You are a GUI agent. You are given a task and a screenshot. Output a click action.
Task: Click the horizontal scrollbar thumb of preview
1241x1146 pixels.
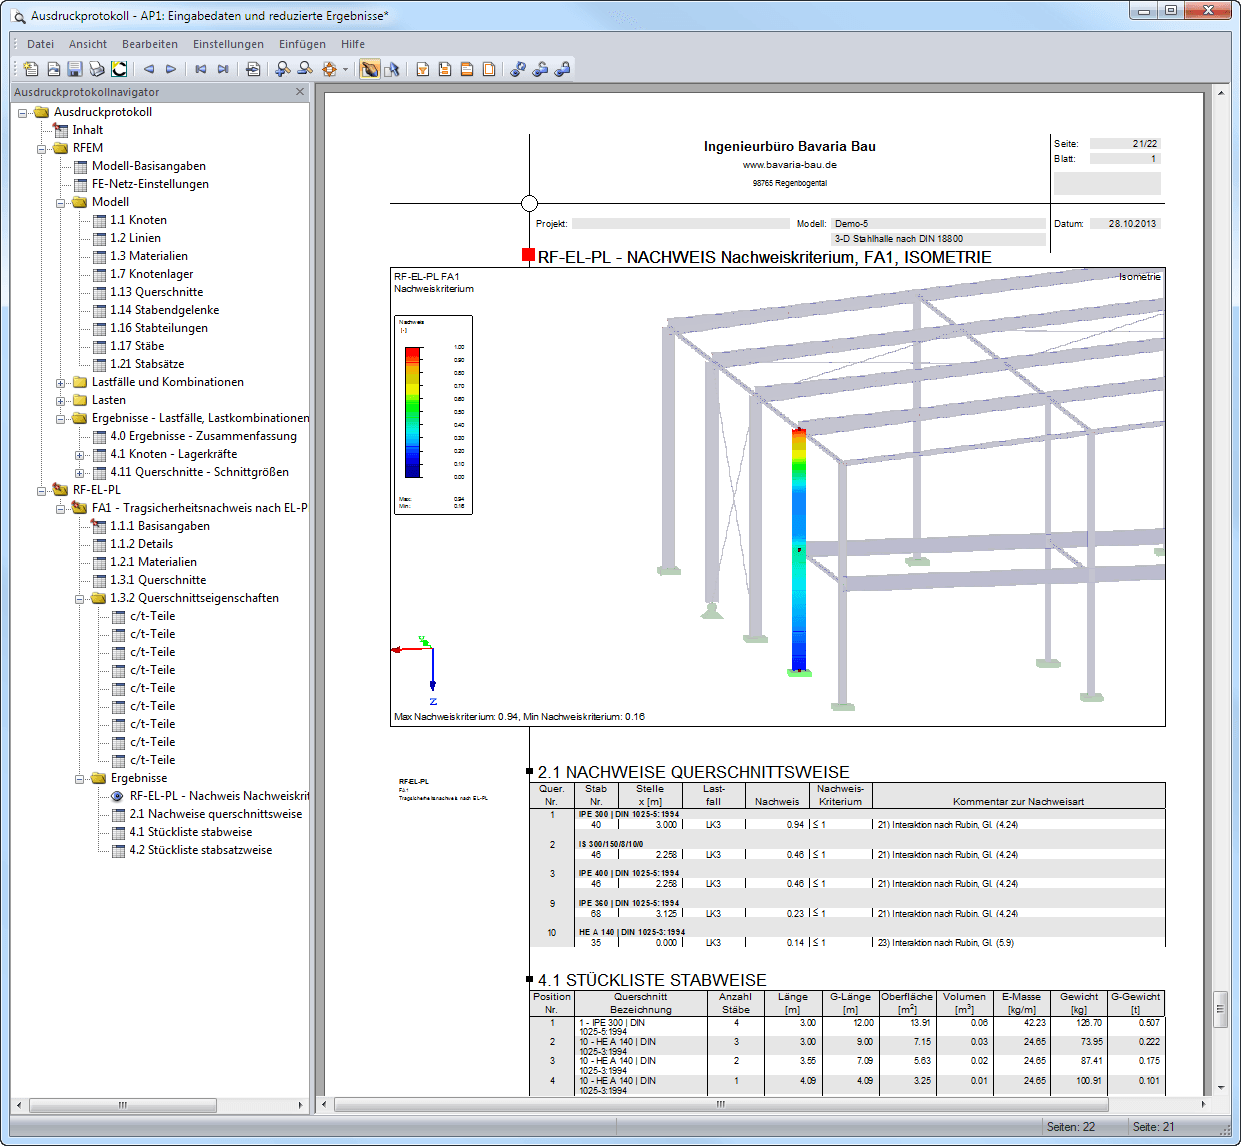coord(721,1104)
